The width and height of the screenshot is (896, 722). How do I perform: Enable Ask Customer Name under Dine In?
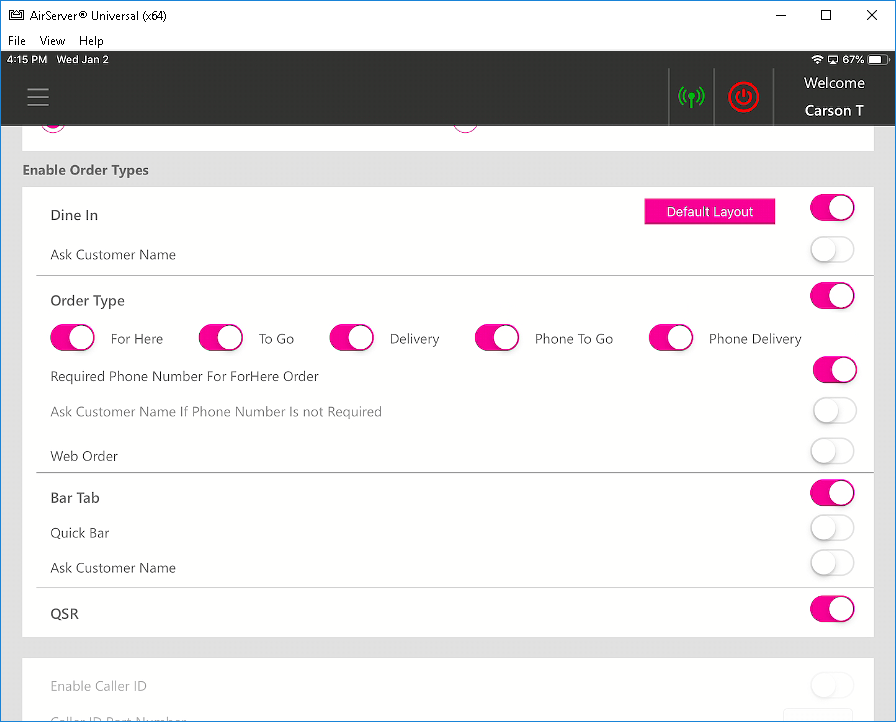pos(832,250)
